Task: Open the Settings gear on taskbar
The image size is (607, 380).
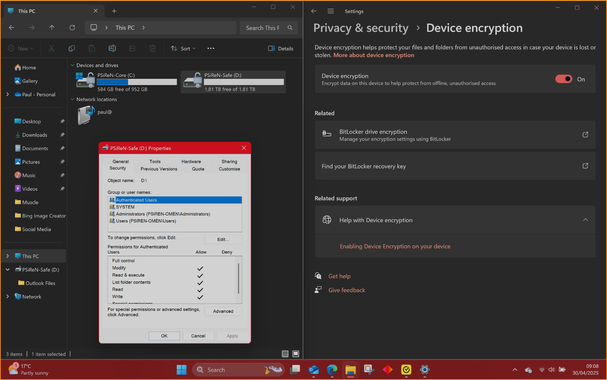Action: point(424,370)
